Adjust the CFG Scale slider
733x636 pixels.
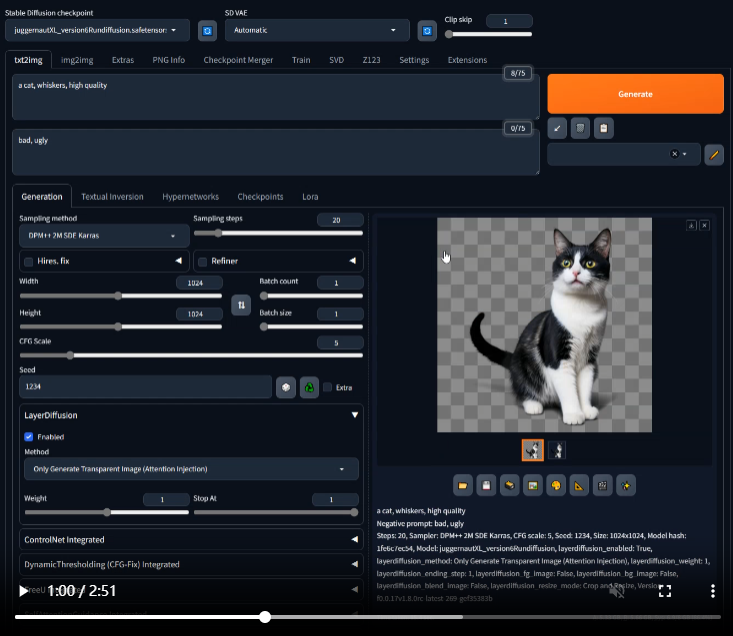[191, 356]
